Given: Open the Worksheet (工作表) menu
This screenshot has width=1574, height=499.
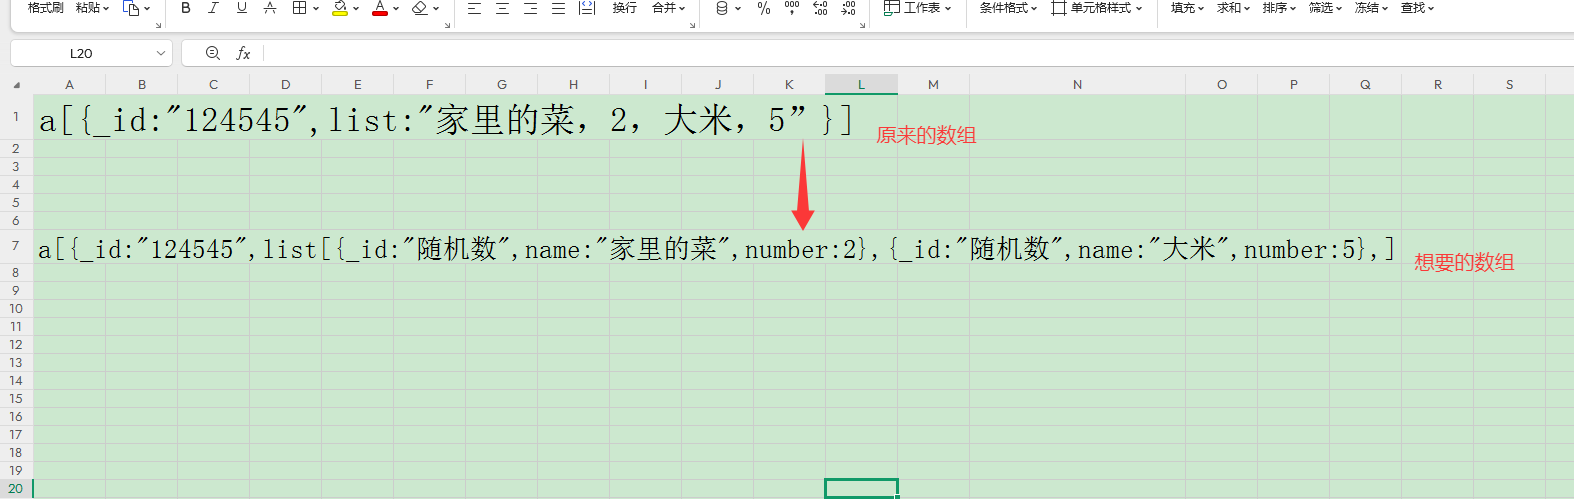Looking at the screenshot, I should click(917, 8).
